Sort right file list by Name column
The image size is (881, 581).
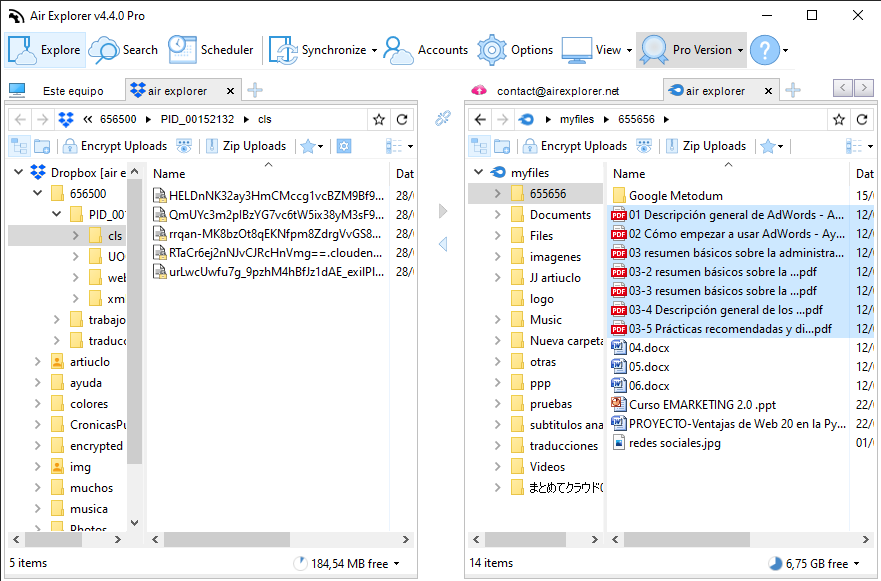tap(728, 174)
